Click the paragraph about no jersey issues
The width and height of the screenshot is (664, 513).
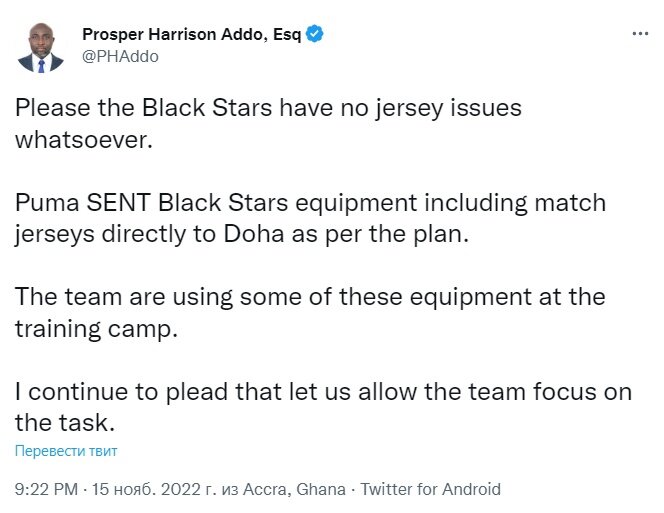tap(268, 122)
